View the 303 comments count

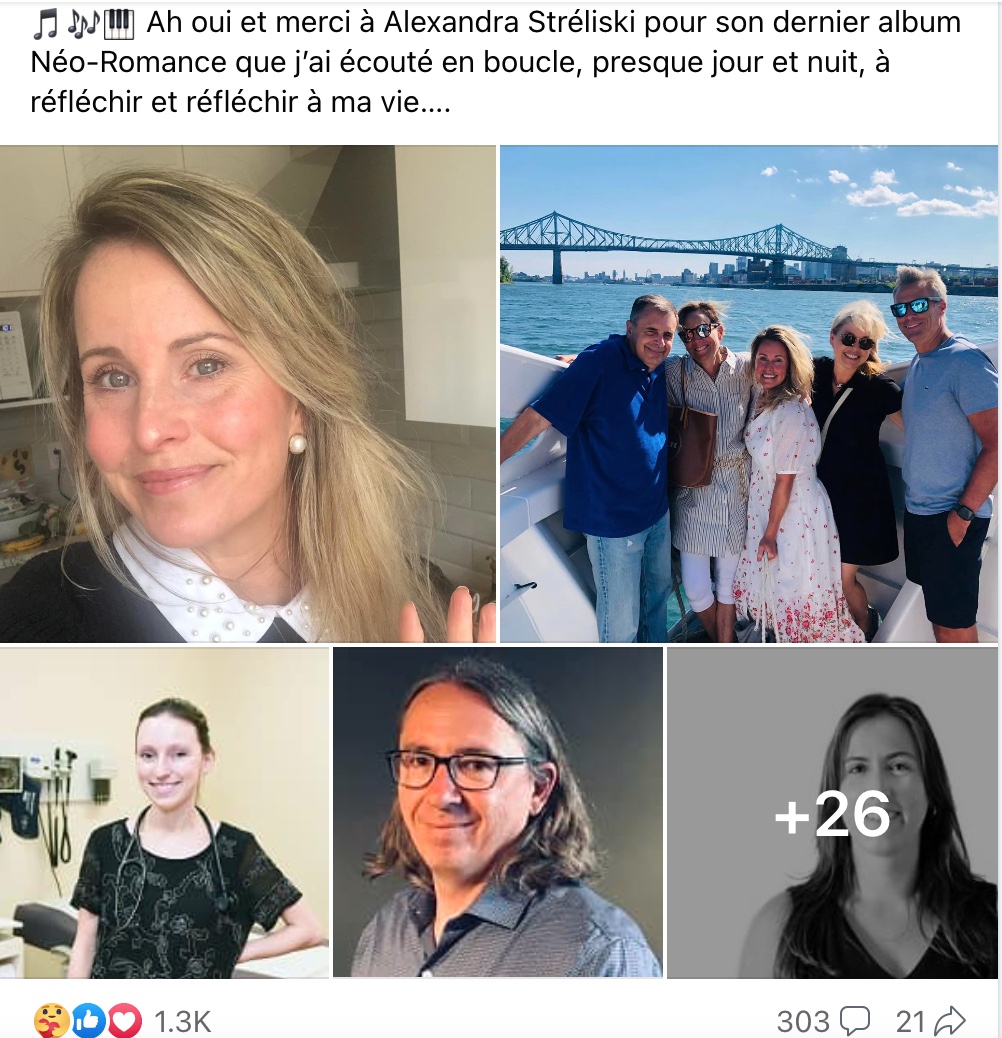coord(803,1021)
